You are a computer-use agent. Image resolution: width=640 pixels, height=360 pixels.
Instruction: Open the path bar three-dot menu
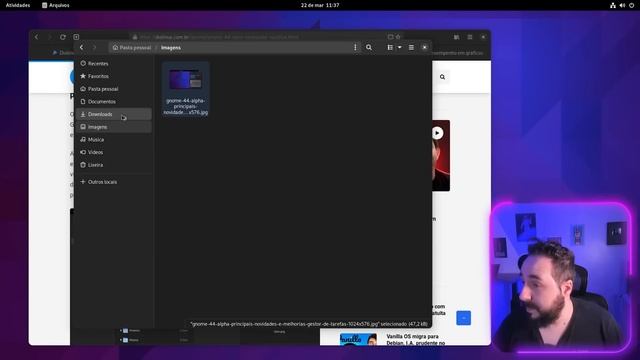coord(355,47)
